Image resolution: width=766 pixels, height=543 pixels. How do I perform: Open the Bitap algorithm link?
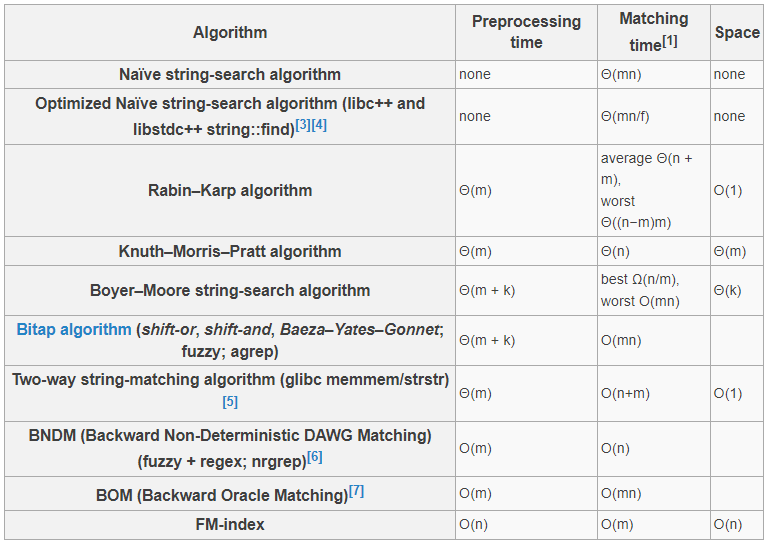tap(73, 329)
